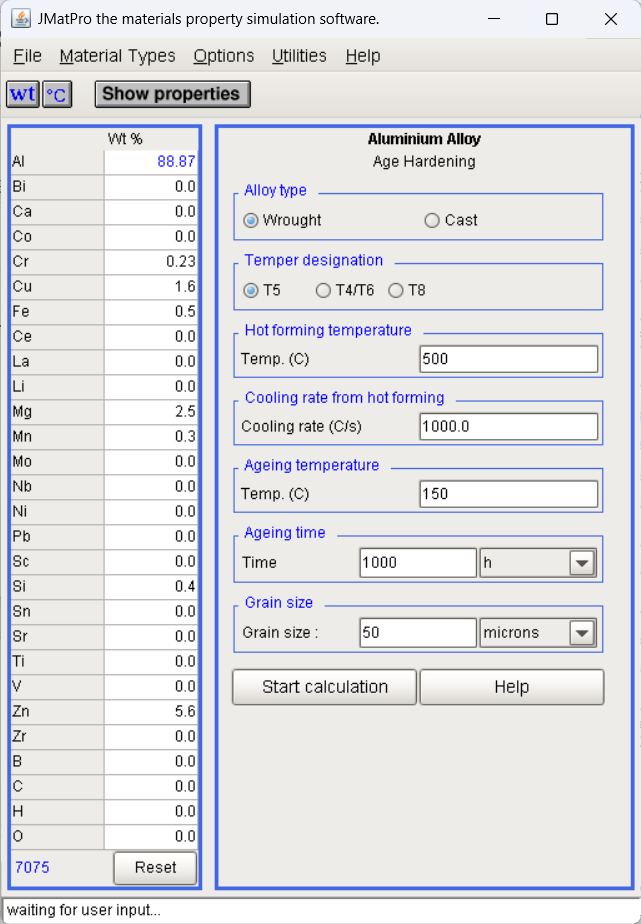Click the Ce weight percent cell
Screen dimensions: 641x924
(151, 337)
